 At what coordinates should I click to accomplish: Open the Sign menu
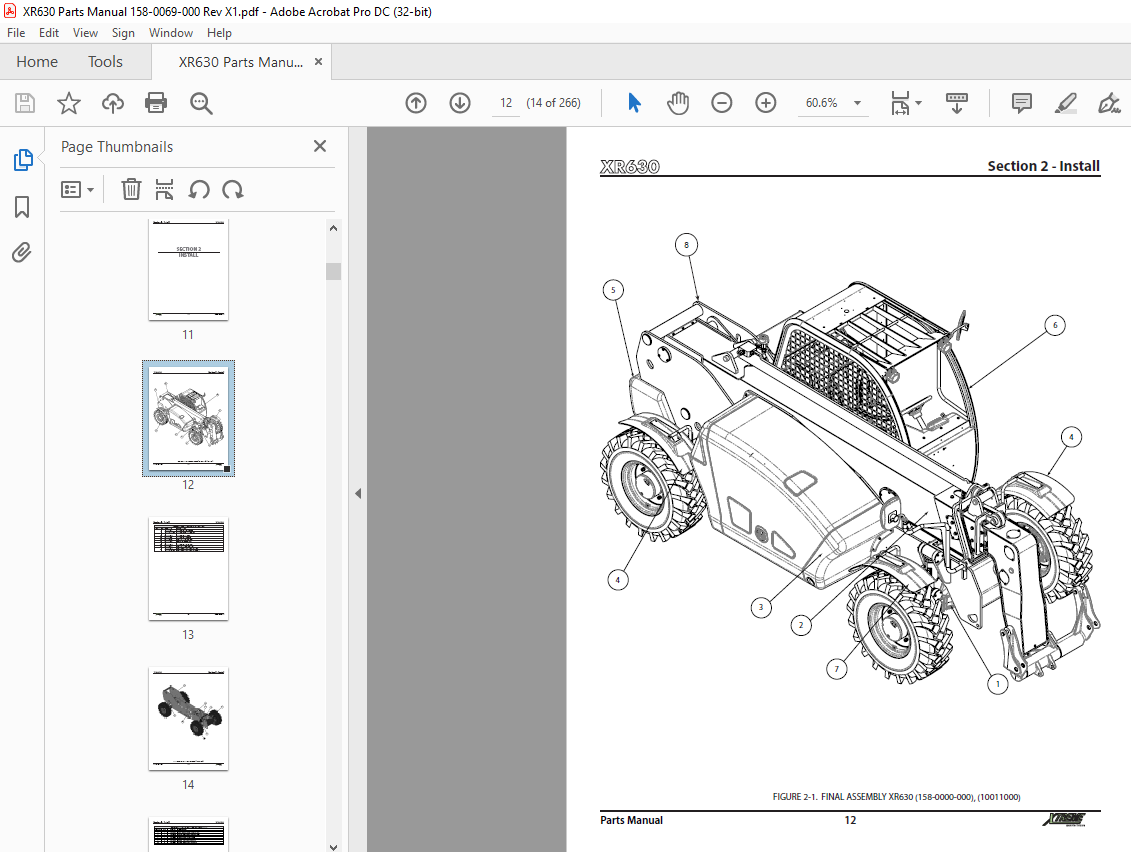coord(123,32)
